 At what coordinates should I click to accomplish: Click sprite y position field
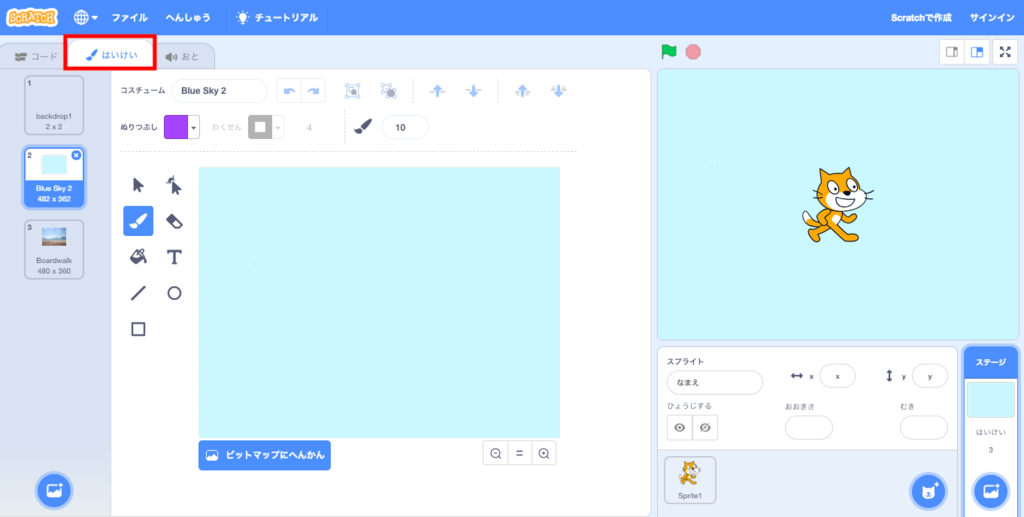930,376
